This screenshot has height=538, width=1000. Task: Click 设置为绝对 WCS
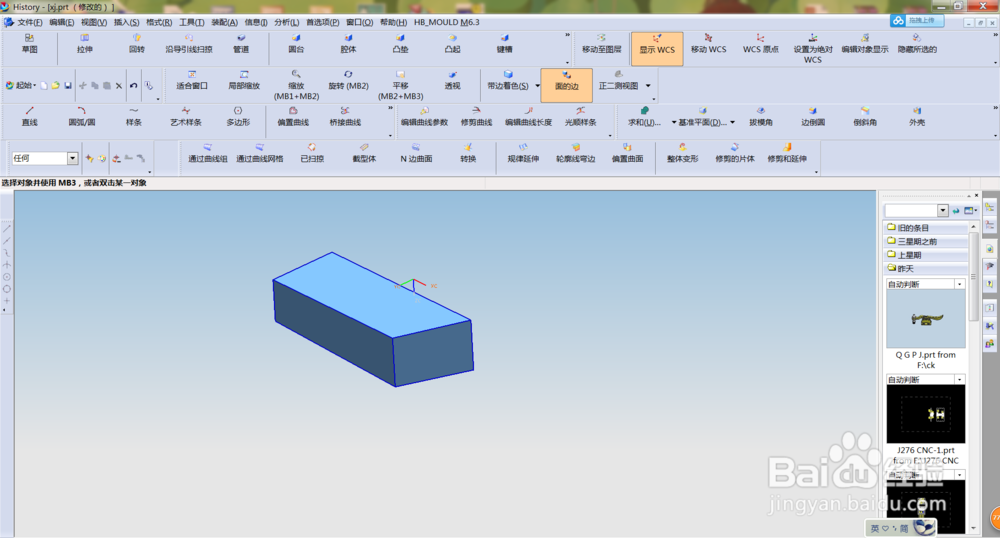coord(812,49)
